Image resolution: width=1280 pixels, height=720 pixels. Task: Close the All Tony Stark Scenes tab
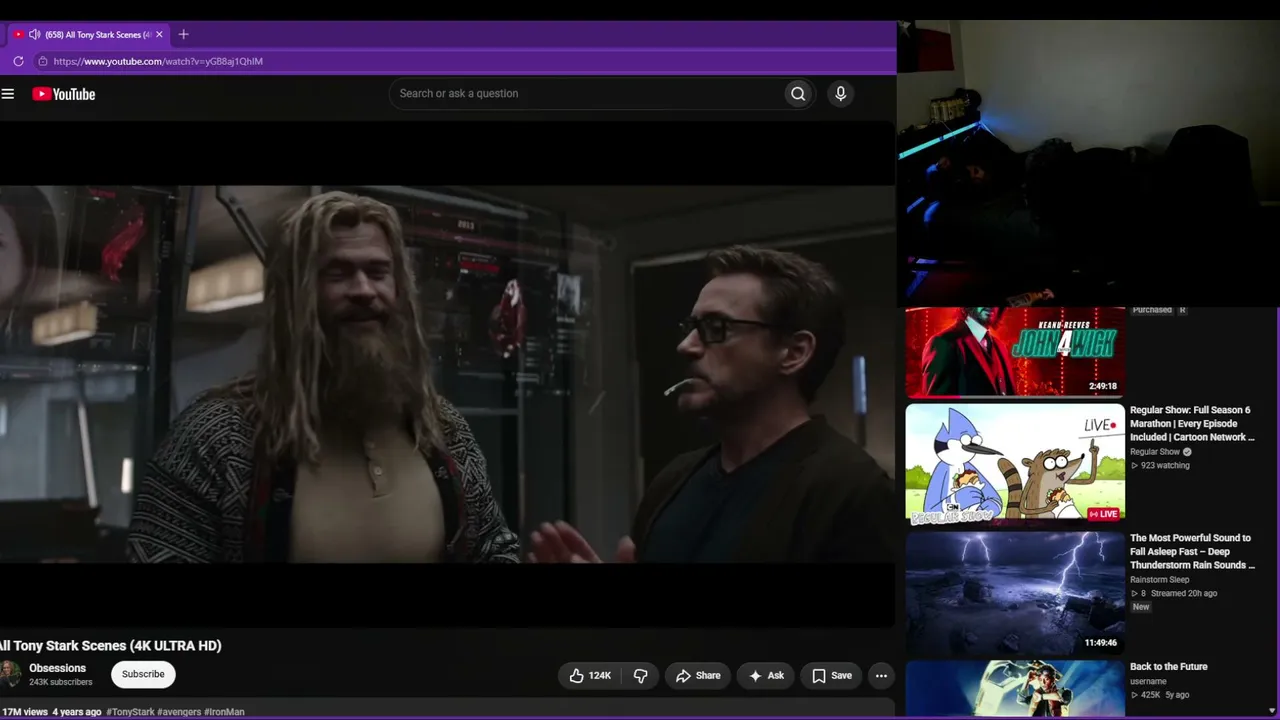[159, 34]
